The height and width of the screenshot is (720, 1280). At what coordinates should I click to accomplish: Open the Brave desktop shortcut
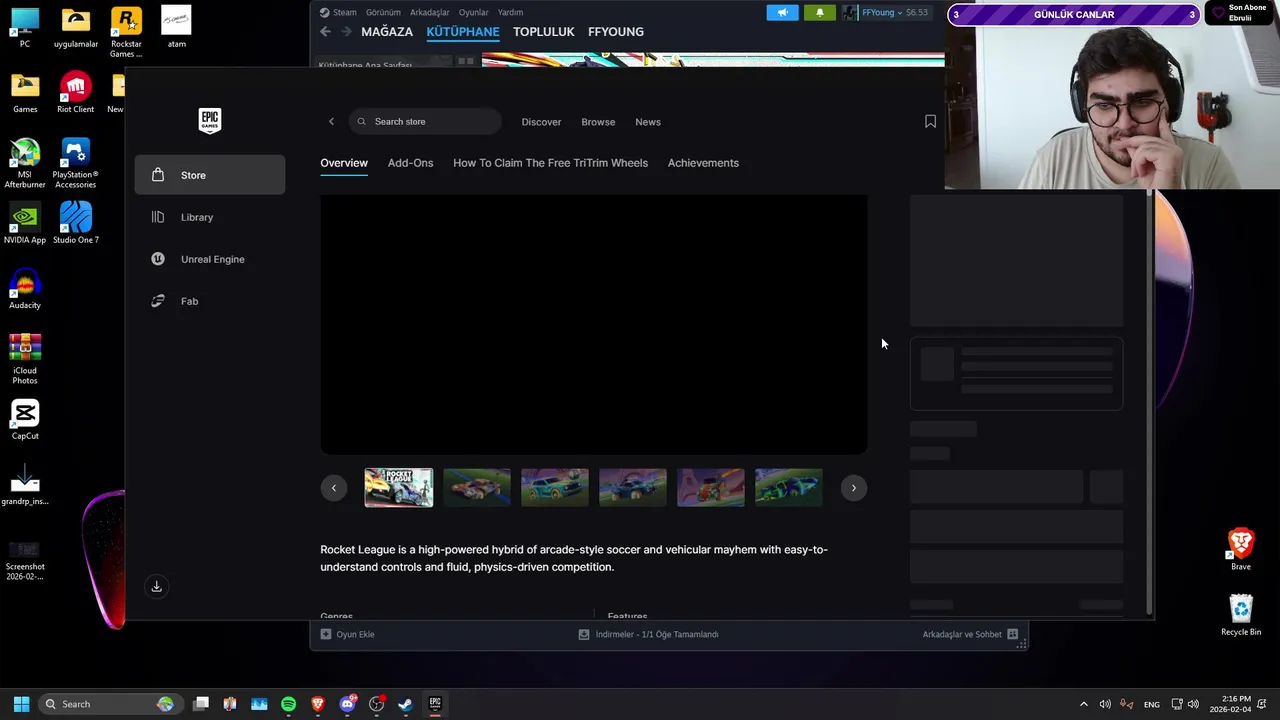1241,549
